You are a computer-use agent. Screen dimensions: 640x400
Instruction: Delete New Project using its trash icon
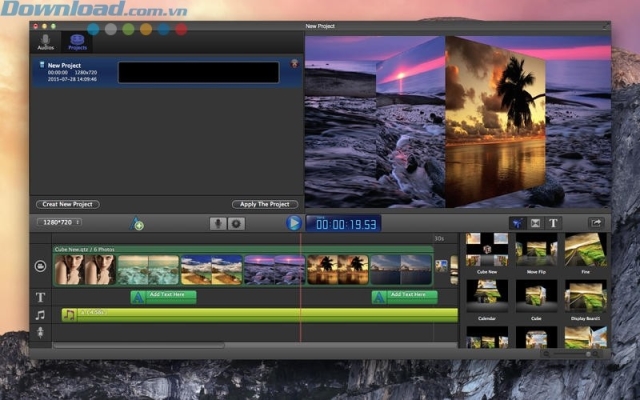tap(294, 64)
